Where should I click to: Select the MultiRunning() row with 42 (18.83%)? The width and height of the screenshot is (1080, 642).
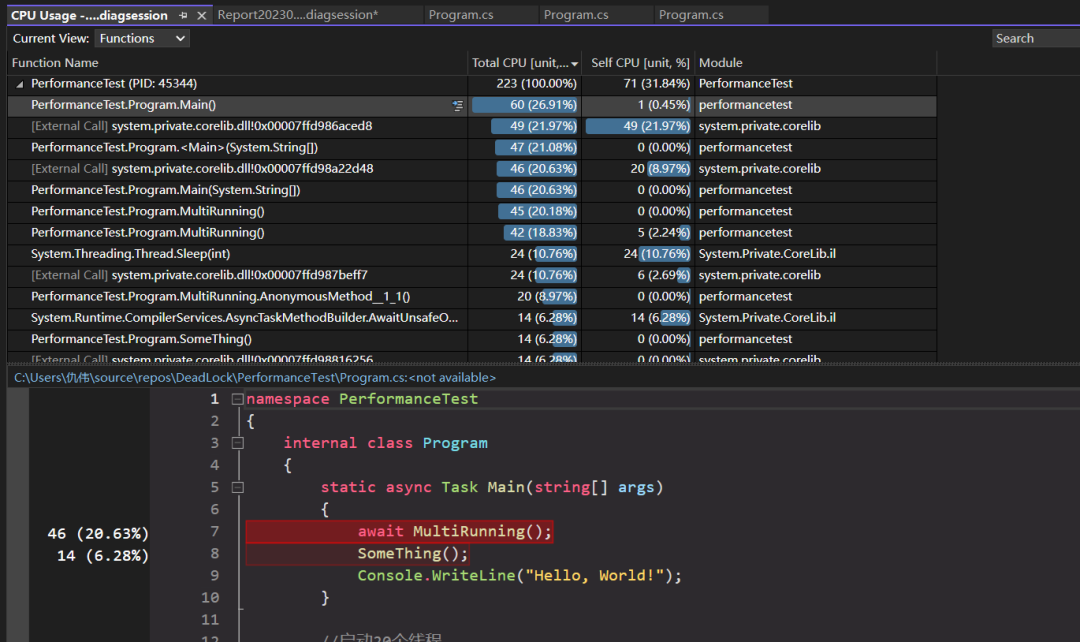(472, 234)
